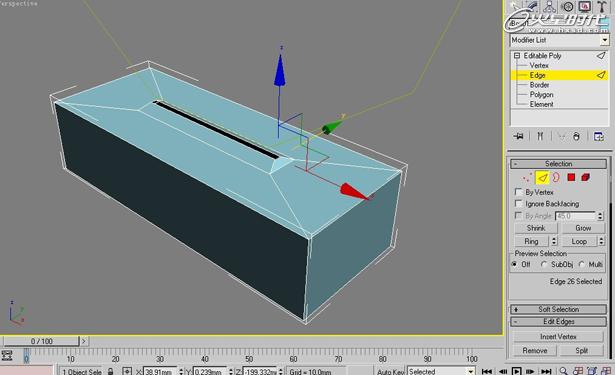Click the Y coordinate spinner

[230, 371]
